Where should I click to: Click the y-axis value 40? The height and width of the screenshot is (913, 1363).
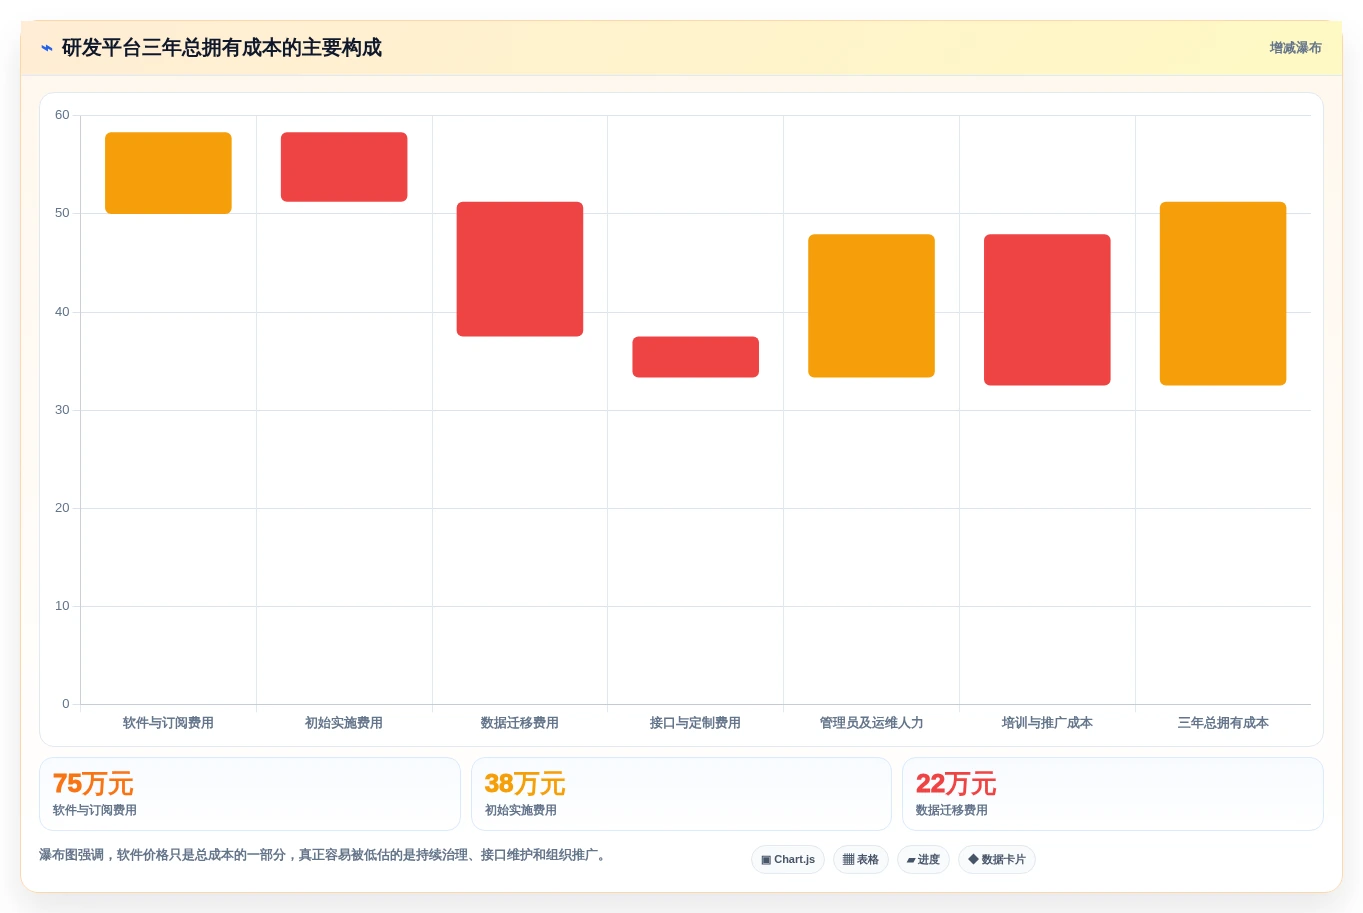click(x=62, y=312)
